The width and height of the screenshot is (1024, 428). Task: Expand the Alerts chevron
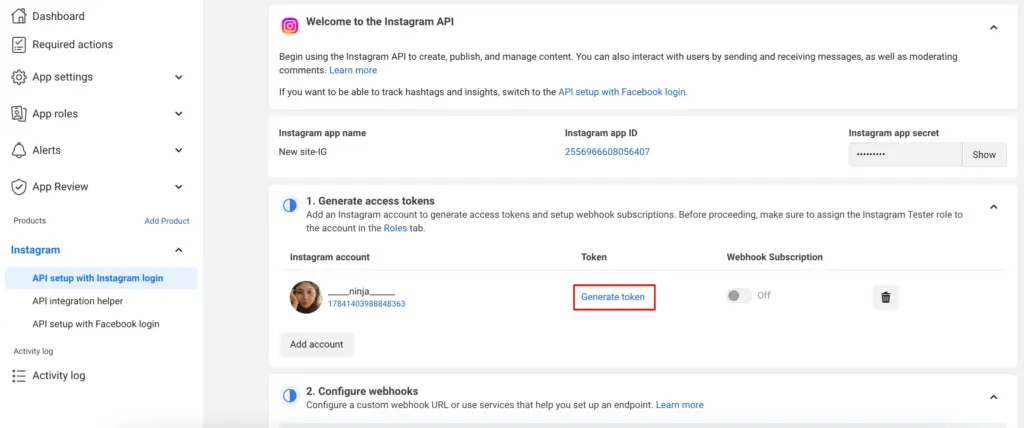[179, 150]
